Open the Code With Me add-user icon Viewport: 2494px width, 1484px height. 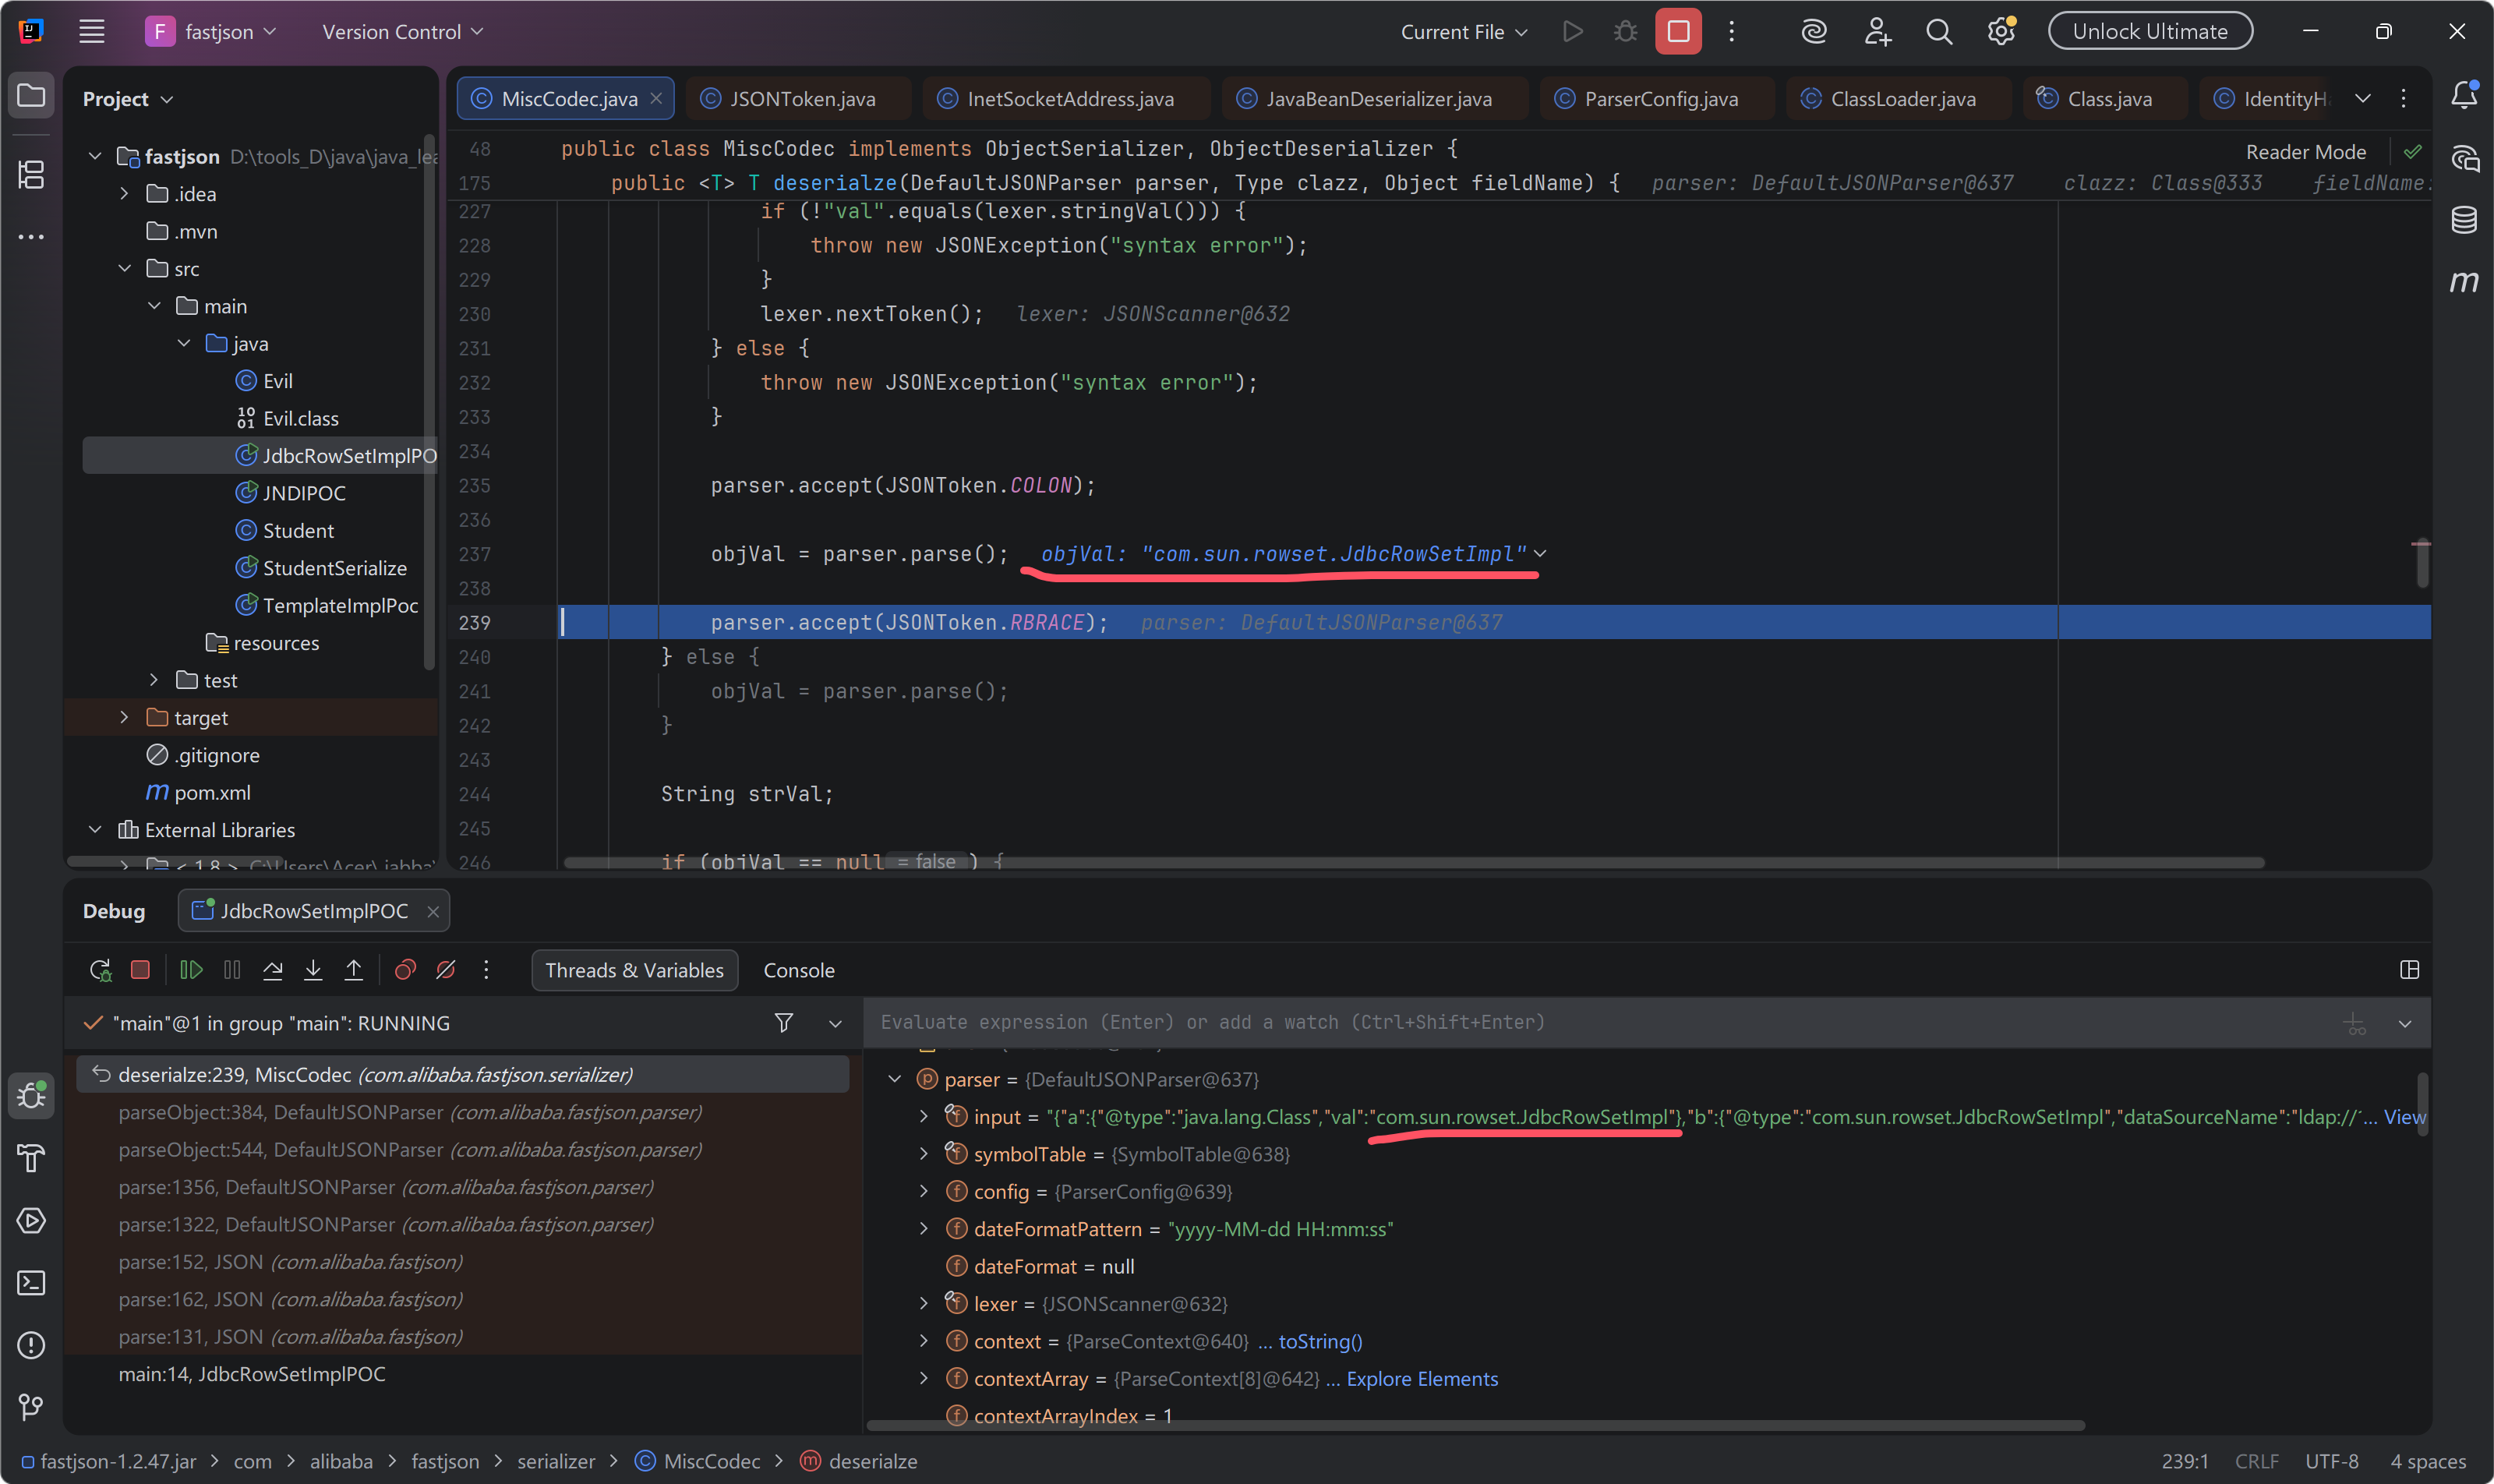(x=1877, y=32)
